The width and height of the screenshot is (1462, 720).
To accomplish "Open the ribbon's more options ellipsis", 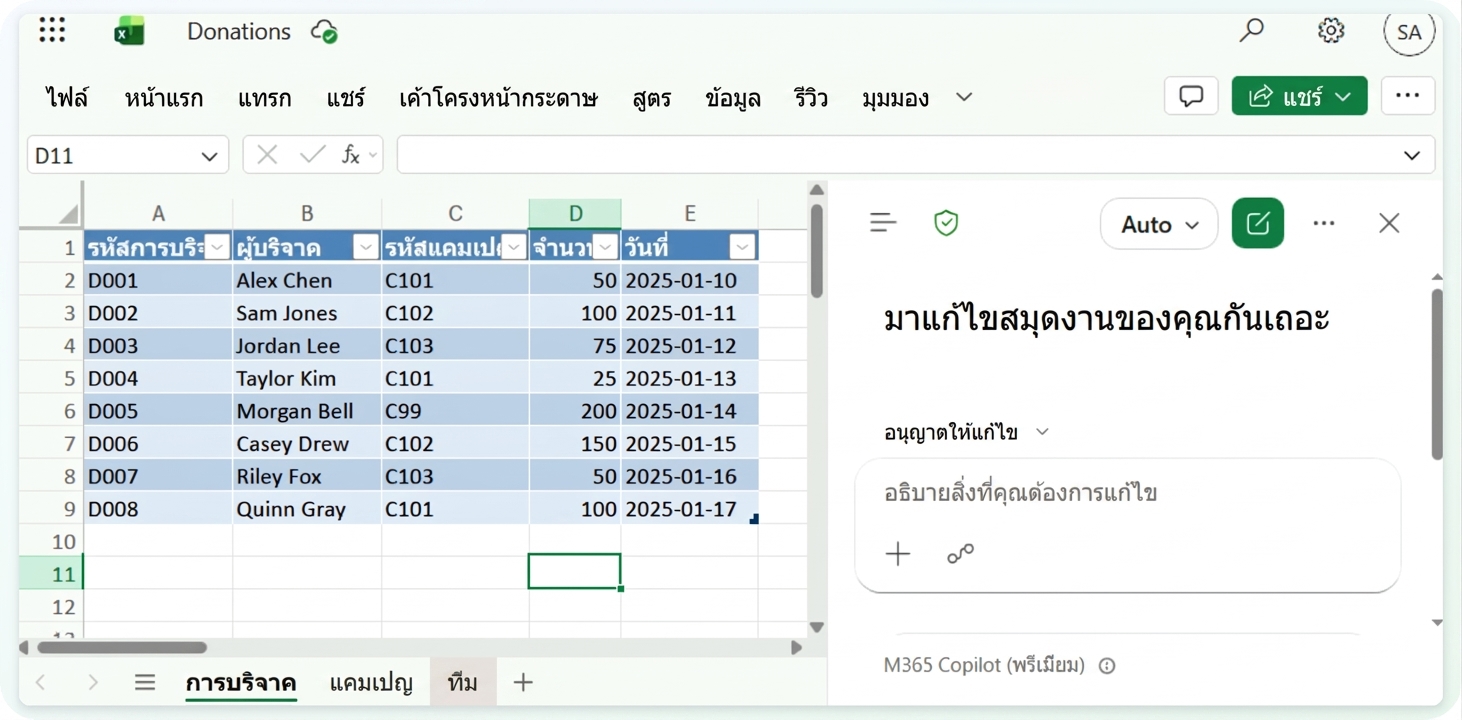I will (x=1407, y=96).
